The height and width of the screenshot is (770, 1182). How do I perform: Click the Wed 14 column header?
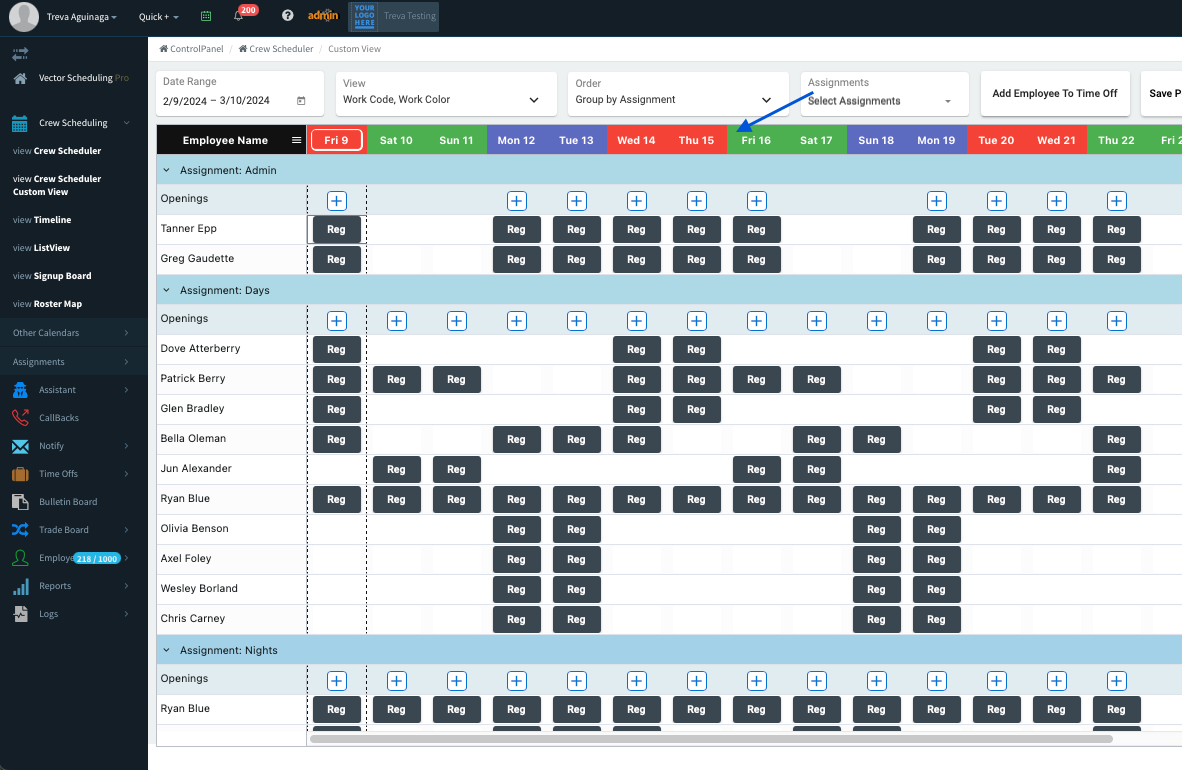[x=636, y=140]
